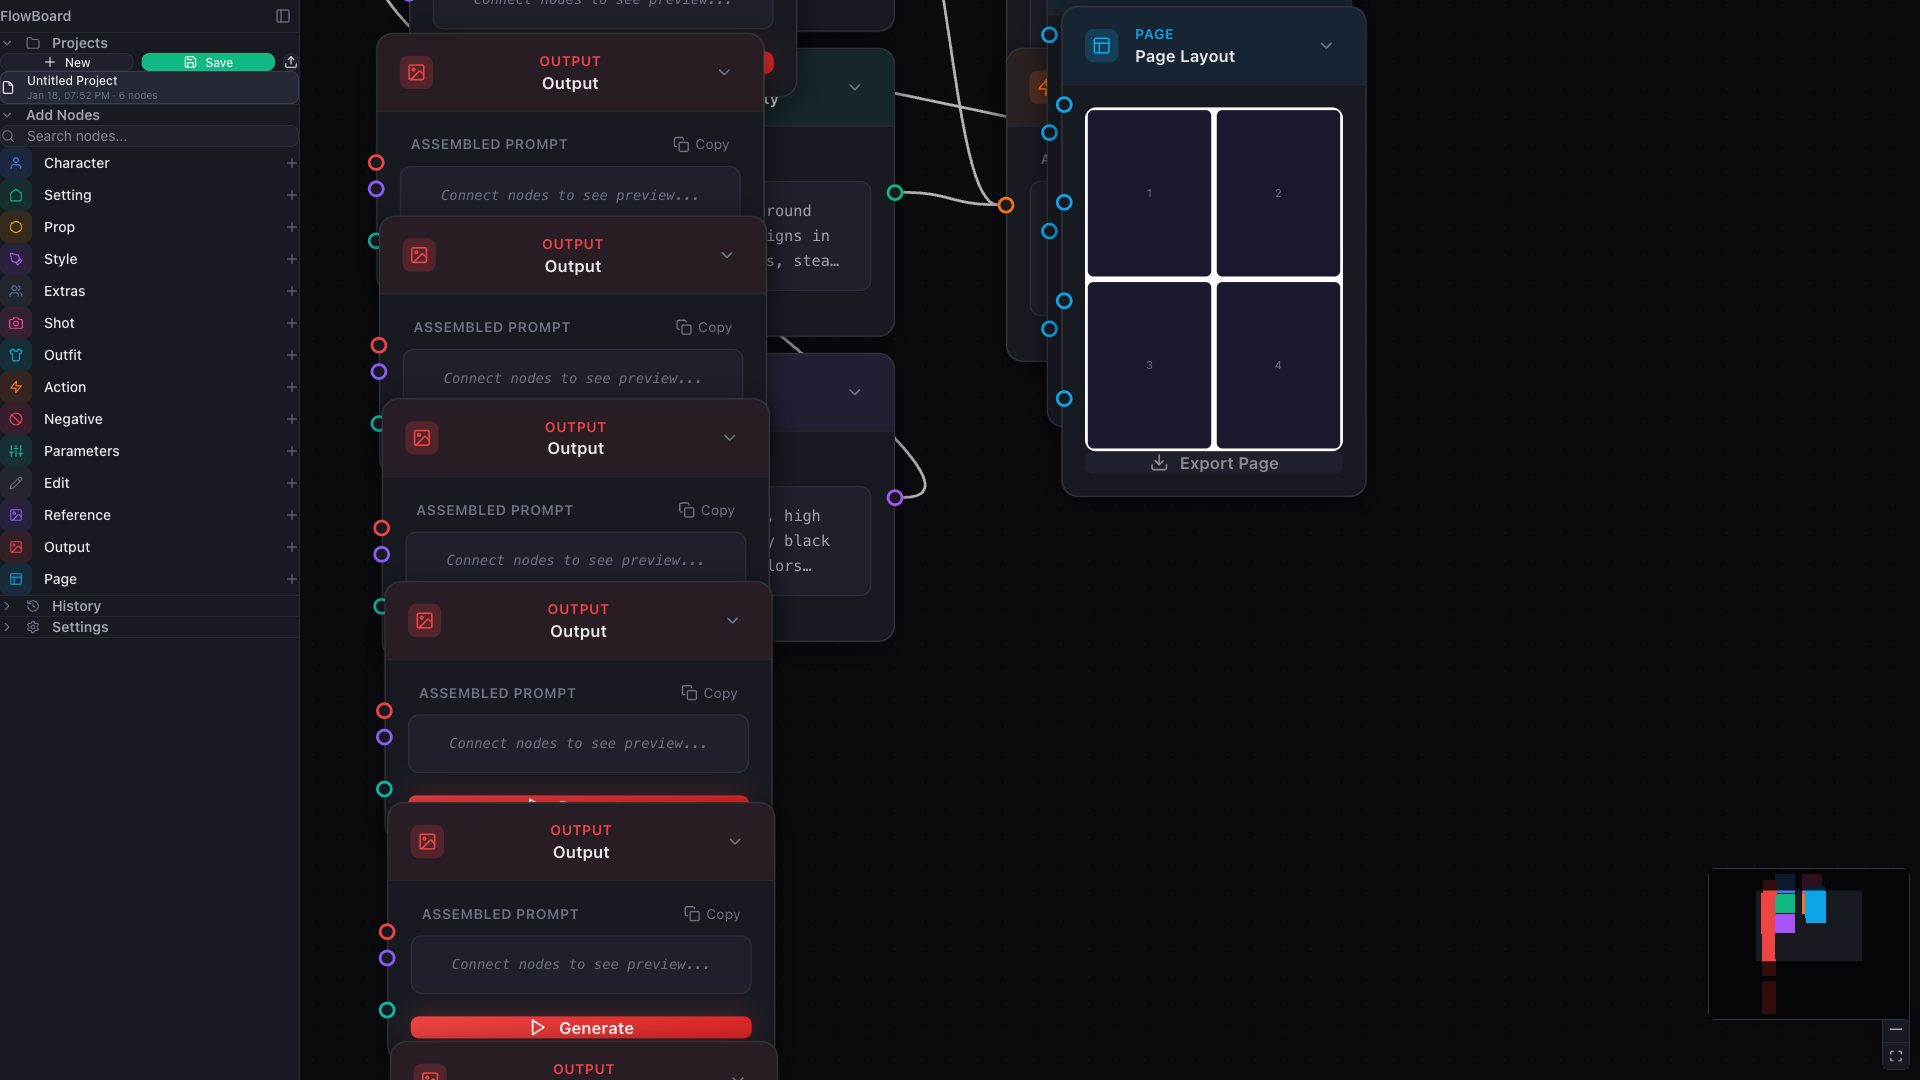The height and width of the screenshot is (1080, 1920).
Task: Collapse the second Output node chevron
Action: [x=727, y=255]
